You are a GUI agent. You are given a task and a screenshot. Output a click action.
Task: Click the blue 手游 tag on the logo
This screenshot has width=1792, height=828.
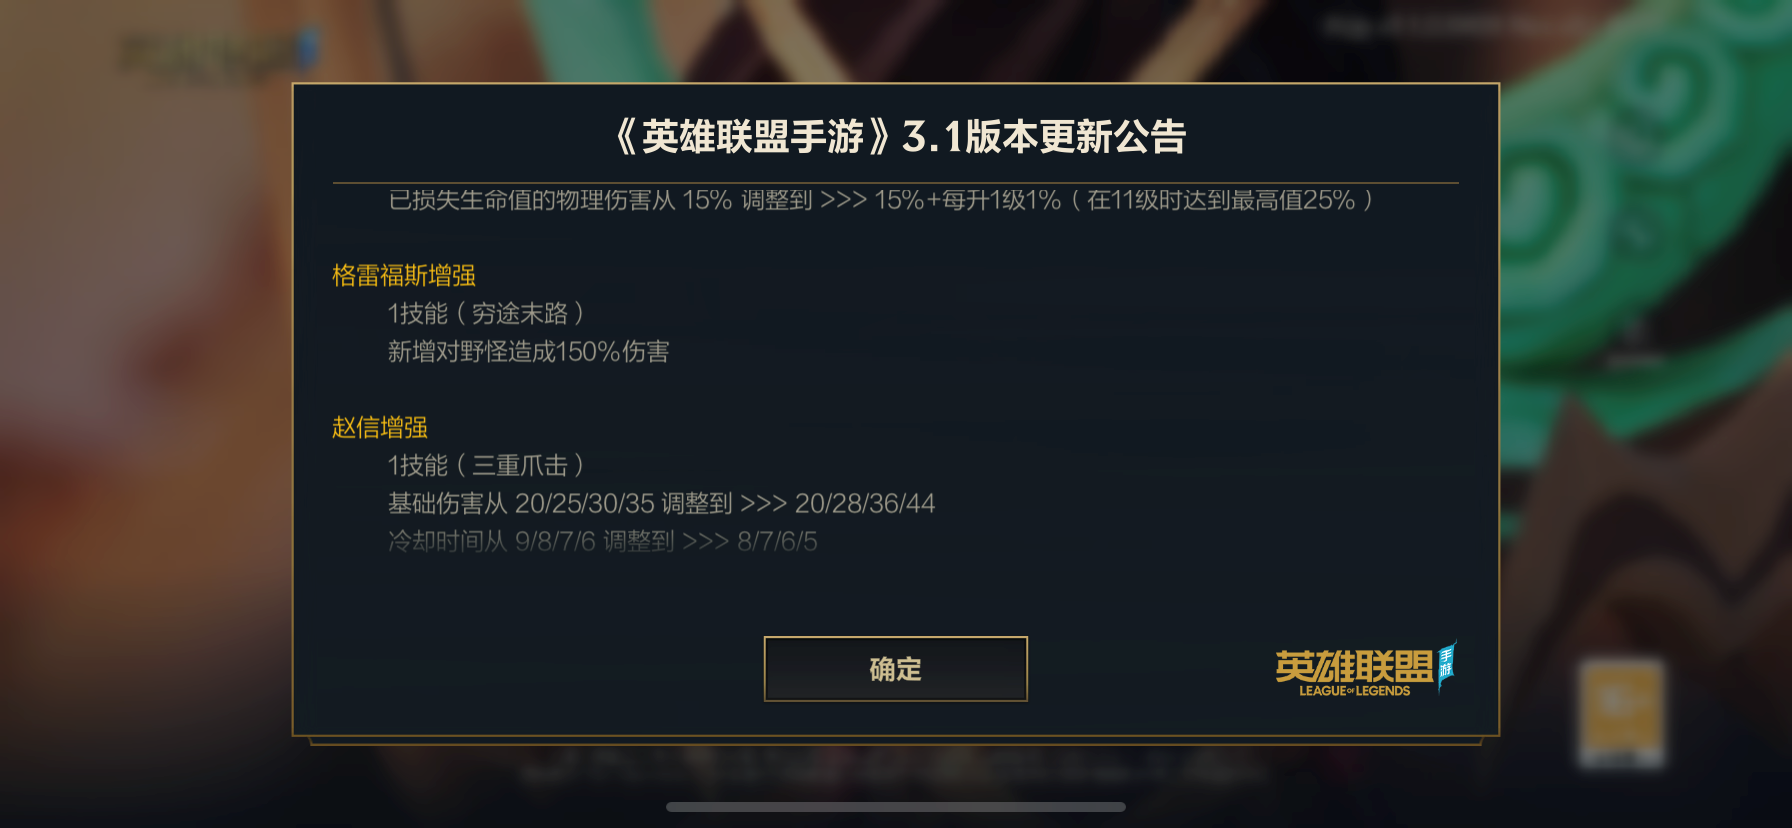[x=1447, y=665]
